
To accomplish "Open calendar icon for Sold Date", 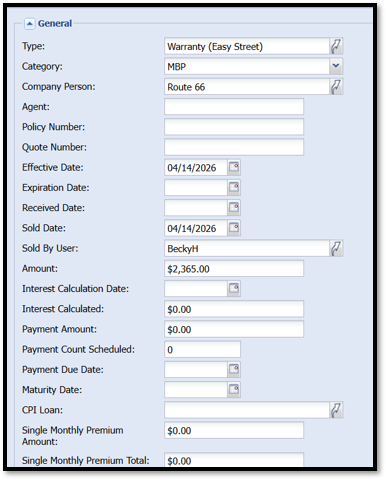I will (234, 228).
